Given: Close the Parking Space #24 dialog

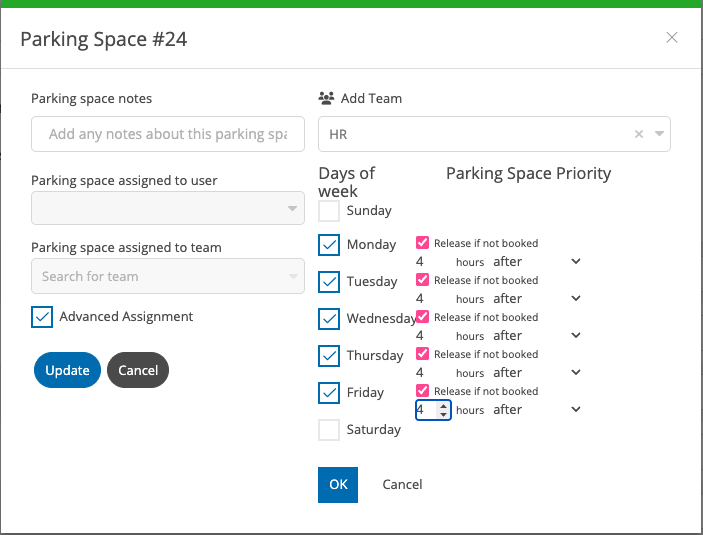Looking at the screenshot, I should 672,37.
